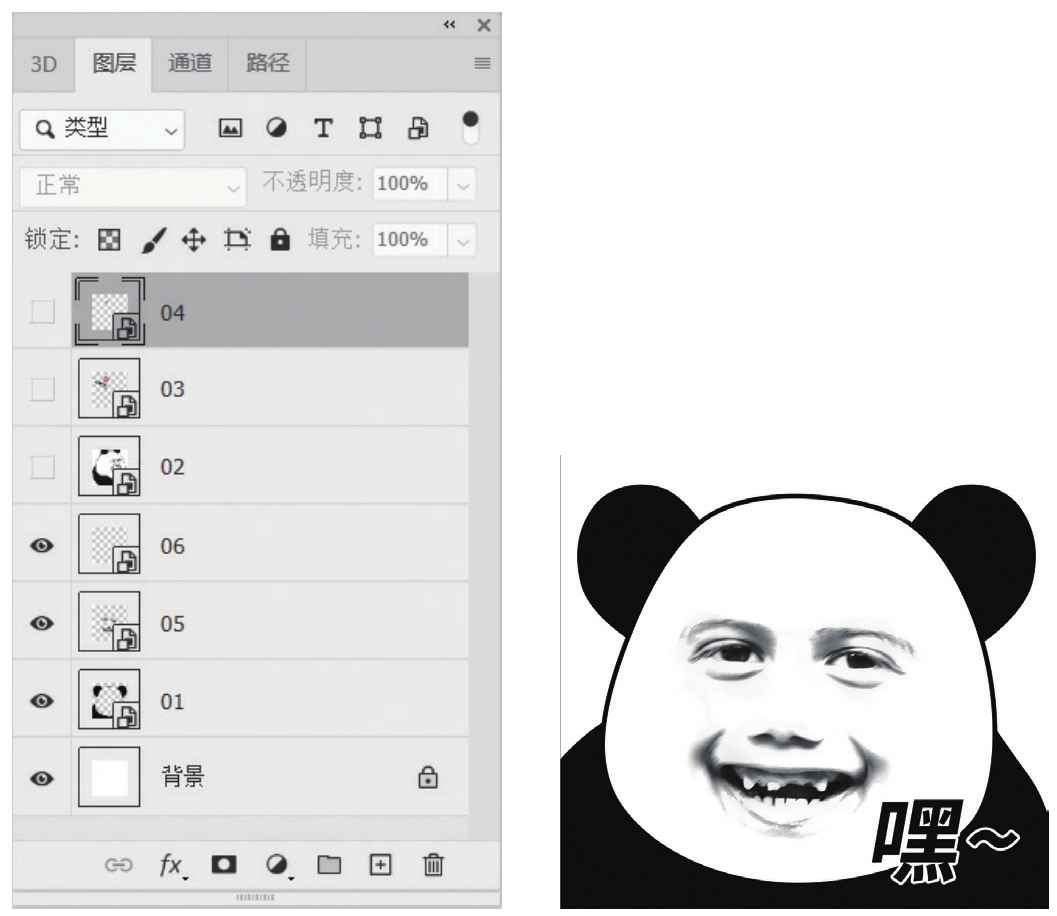Hide layer 01
This screenshot has width=1057, height=916.
click(42, 701)
